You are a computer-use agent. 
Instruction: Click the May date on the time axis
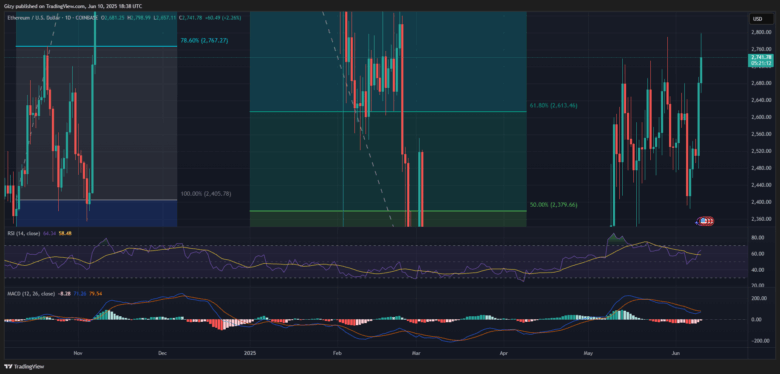(x=589, y=353)
